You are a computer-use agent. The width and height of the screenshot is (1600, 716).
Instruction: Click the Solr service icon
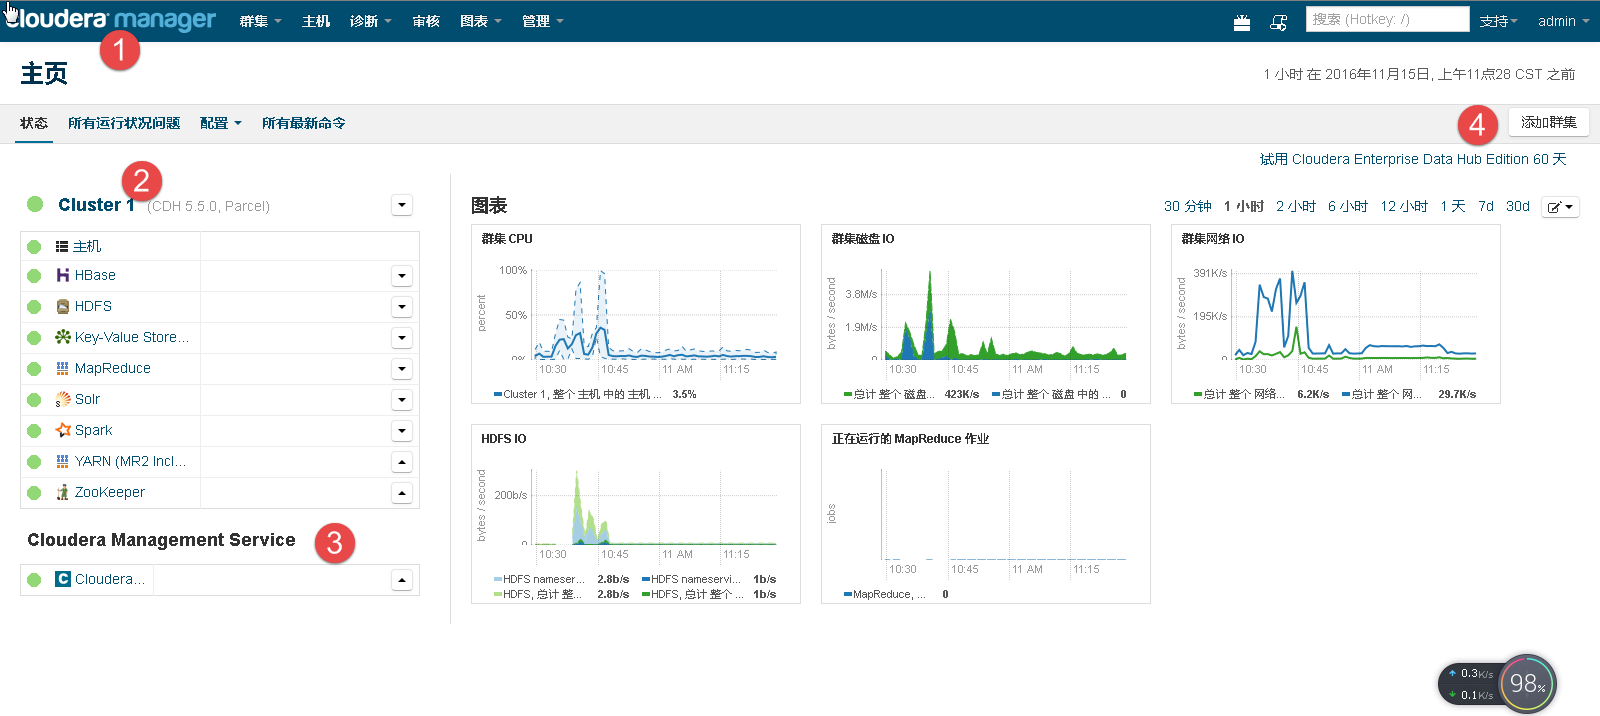point(63,399)
